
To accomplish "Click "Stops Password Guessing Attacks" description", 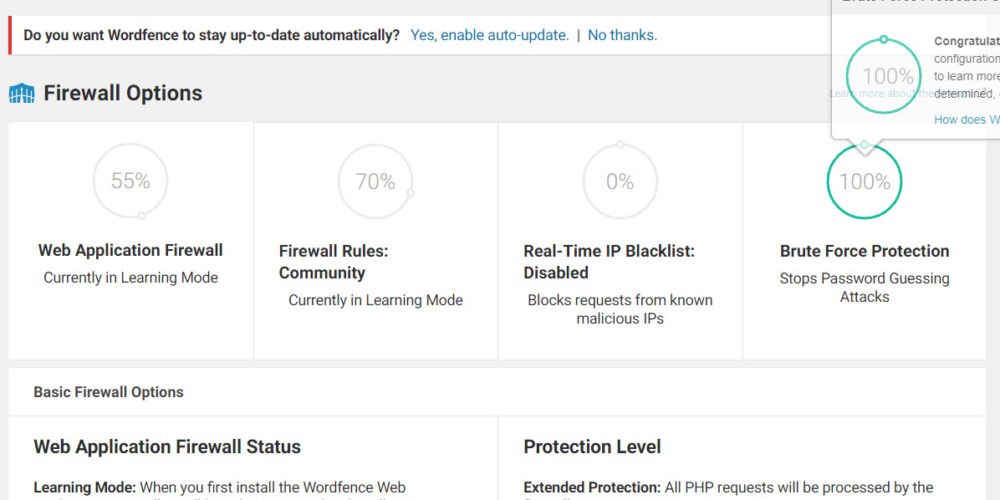I will tap(865, 287).
